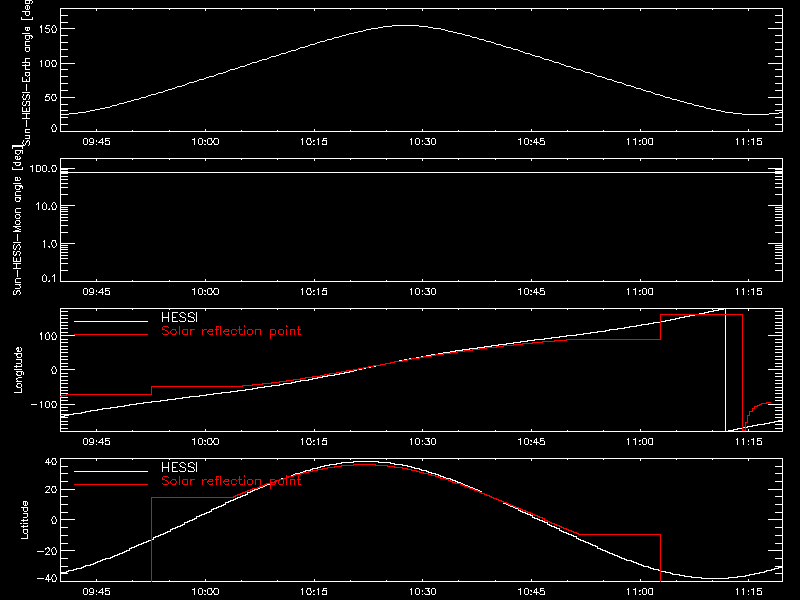Click the flat Sun-HESSI-Moon angle line
The image size is (800, 600).
pyautogui.click(x=421, y=172)
